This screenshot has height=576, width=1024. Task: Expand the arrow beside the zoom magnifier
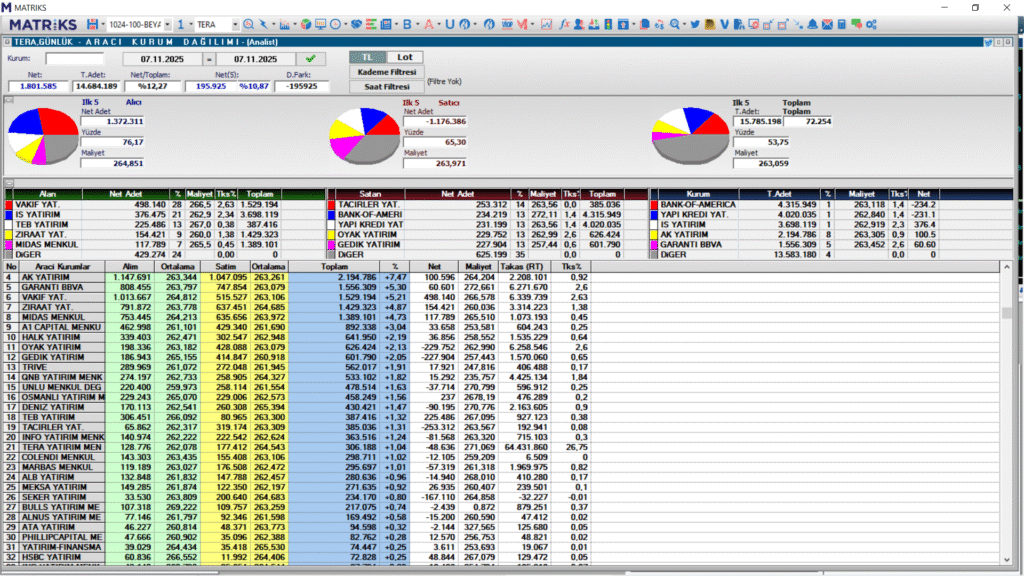click(684, 24)
